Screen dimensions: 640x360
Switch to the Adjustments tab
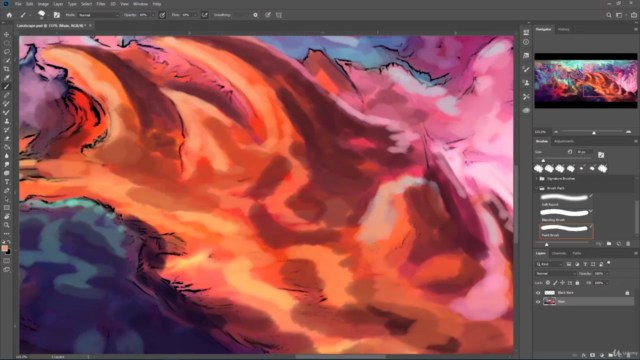point(564,141)
